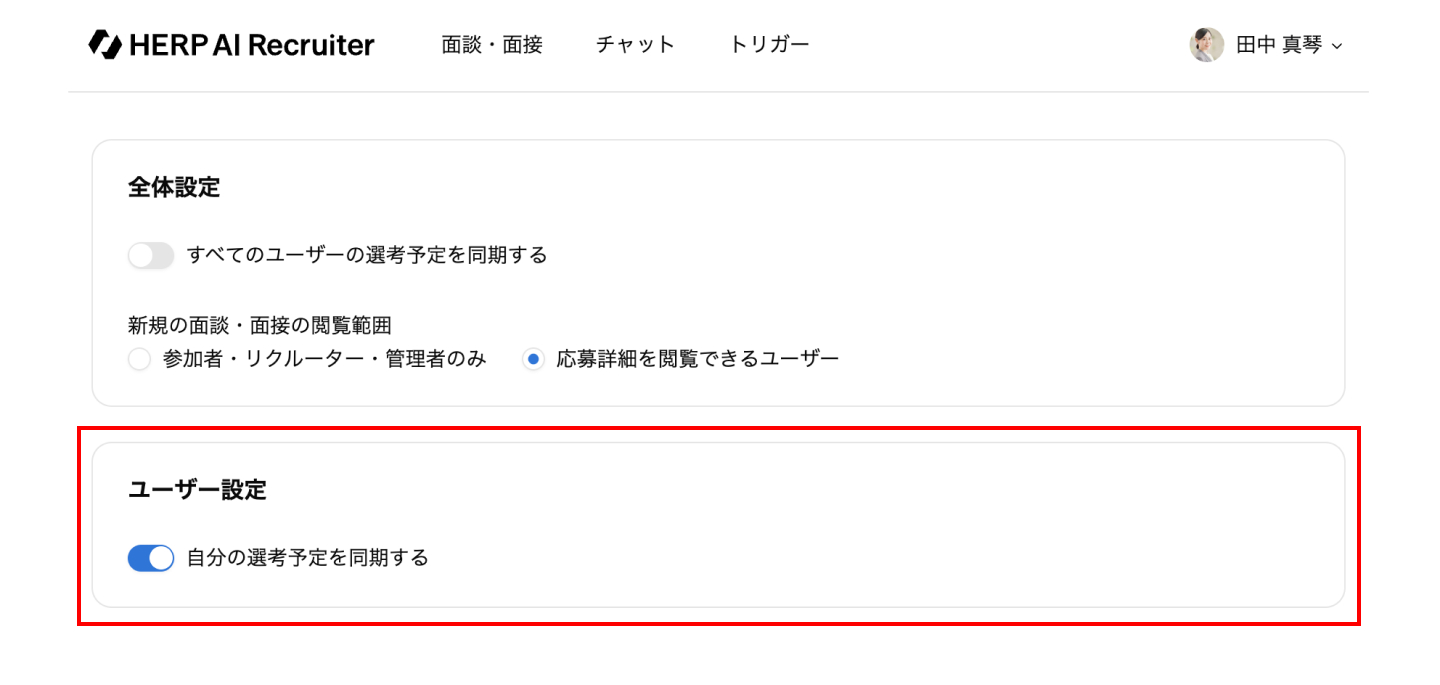This screenshot has width=1440, height=685.
Task: Select the 参加者・リクルーター・管理者のみ radio button
Action: click(139, 359)
